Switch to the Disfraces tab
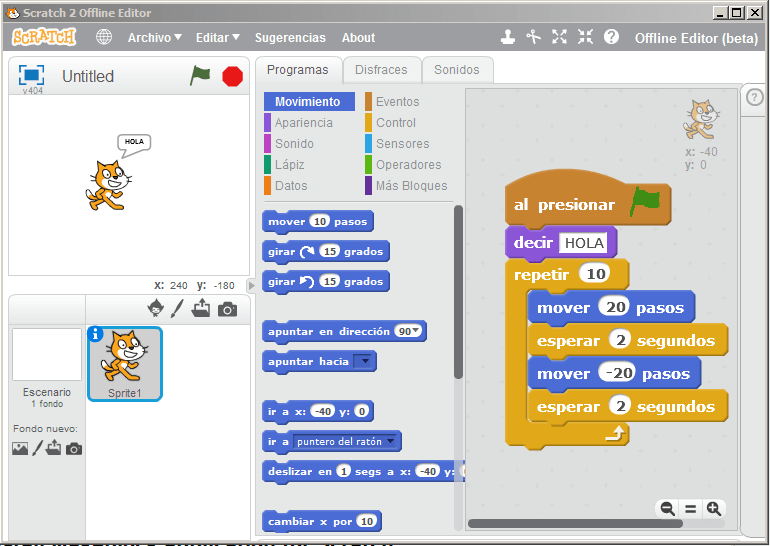Viewport: 770px width, 546px height. [381, 70]
